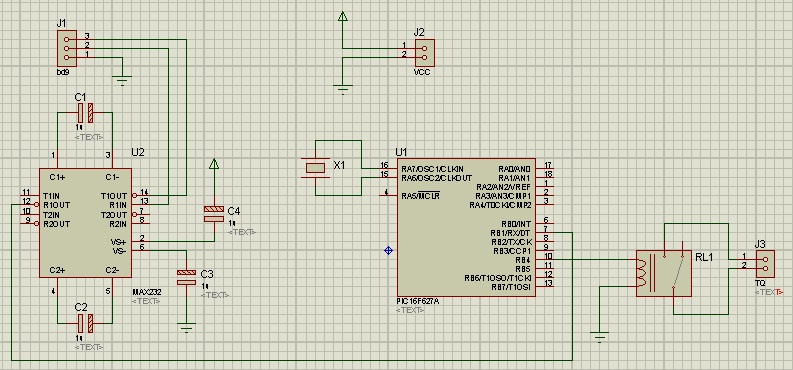Select the MAX232 U2 chip body
Viewport: 793px width, 370px height.
click(85, 223)
